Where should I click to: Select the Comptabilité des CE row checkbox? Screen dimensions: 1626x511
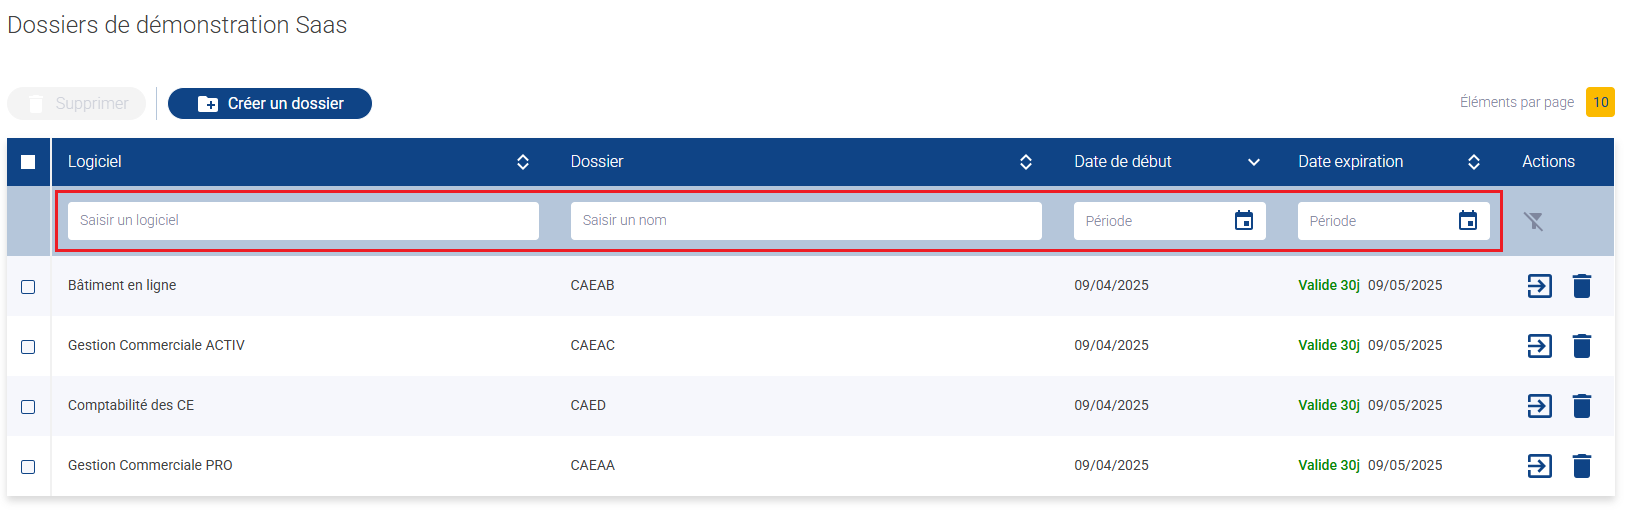coord(28,407)
